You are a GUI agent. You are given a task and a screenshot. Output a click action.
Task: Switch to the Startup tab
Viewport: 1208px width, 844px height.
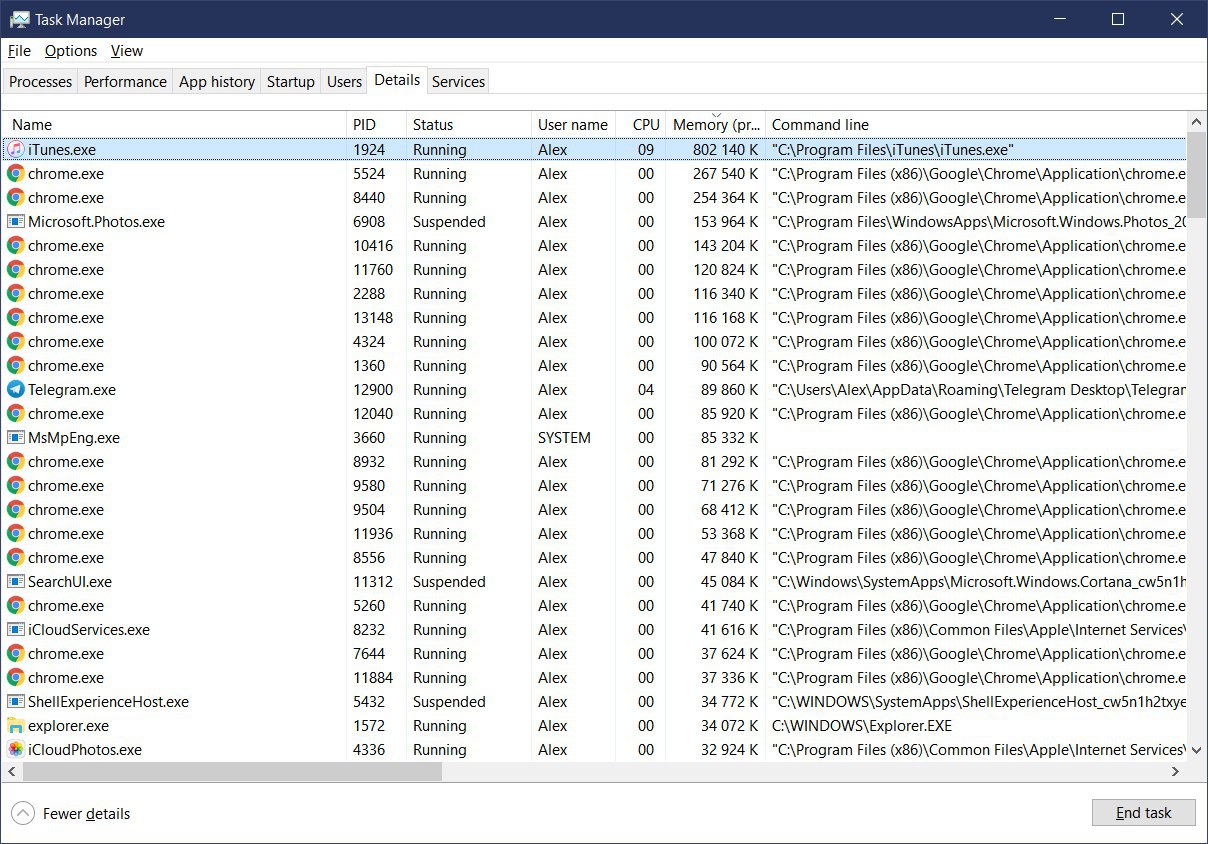point(291,82)
